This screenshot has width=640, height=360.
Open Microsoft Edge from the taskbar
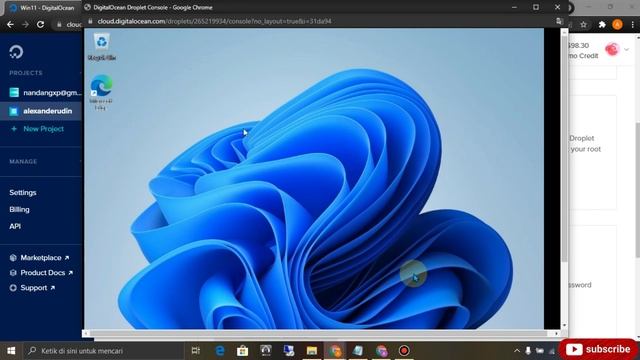tap(220, 351)
